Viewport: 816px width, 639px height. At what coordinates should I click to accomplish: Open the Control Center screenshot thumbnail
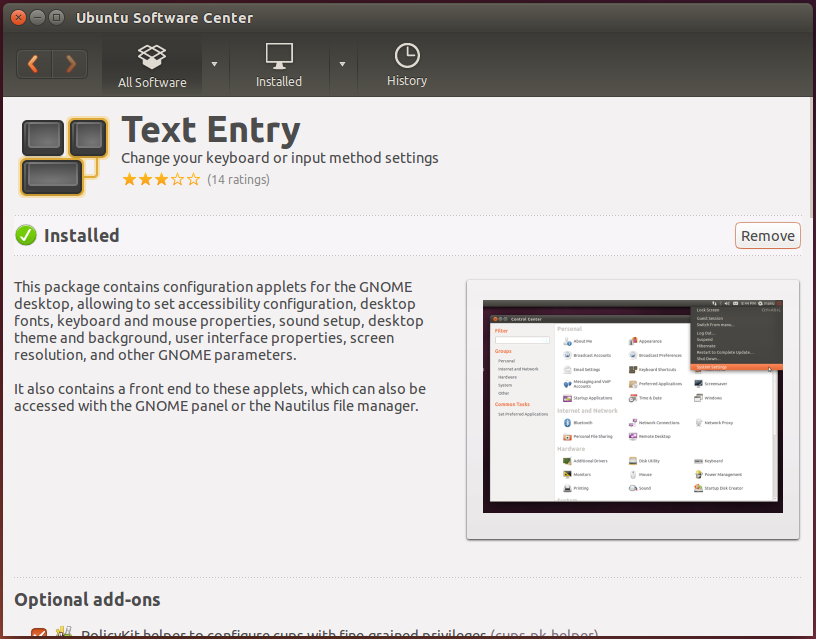(x=633, y=406)
